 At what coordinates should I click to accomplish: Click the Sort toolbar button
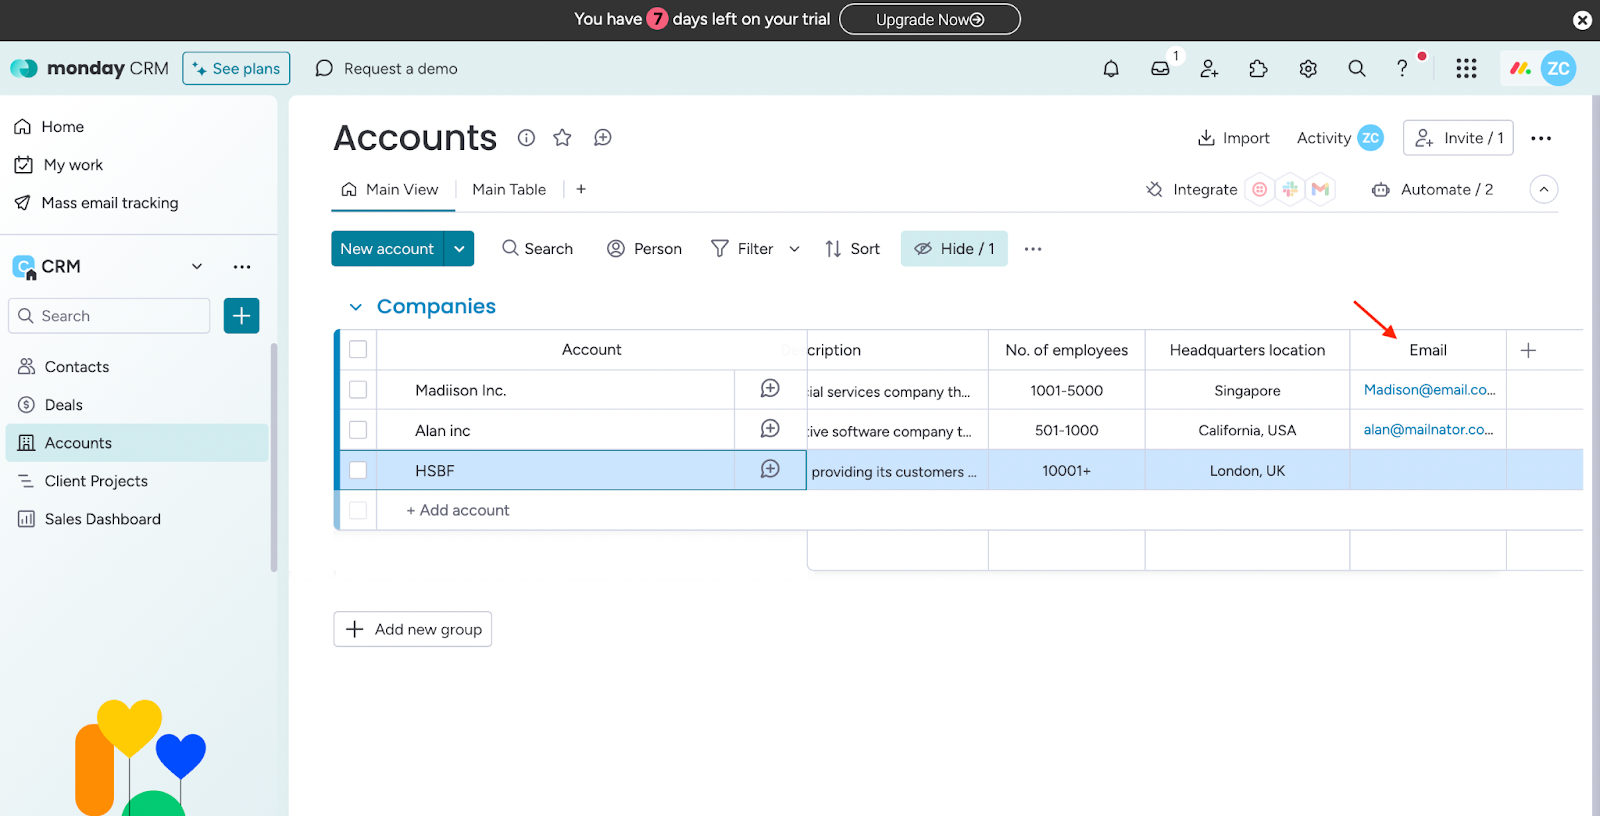[x=853, y=249]
